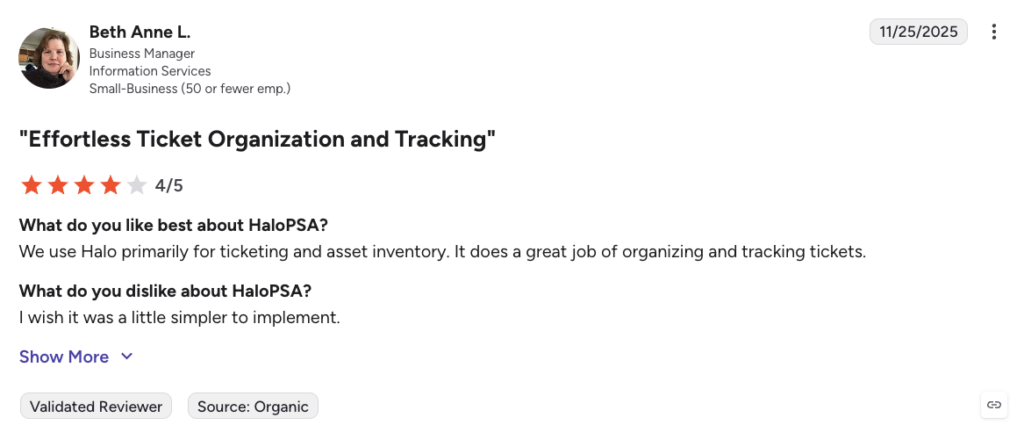Image resolution: width=1024 pixels, height=432 pixels.
Task: Click the Small-Business company size label
Action: [x=189, y=88]
